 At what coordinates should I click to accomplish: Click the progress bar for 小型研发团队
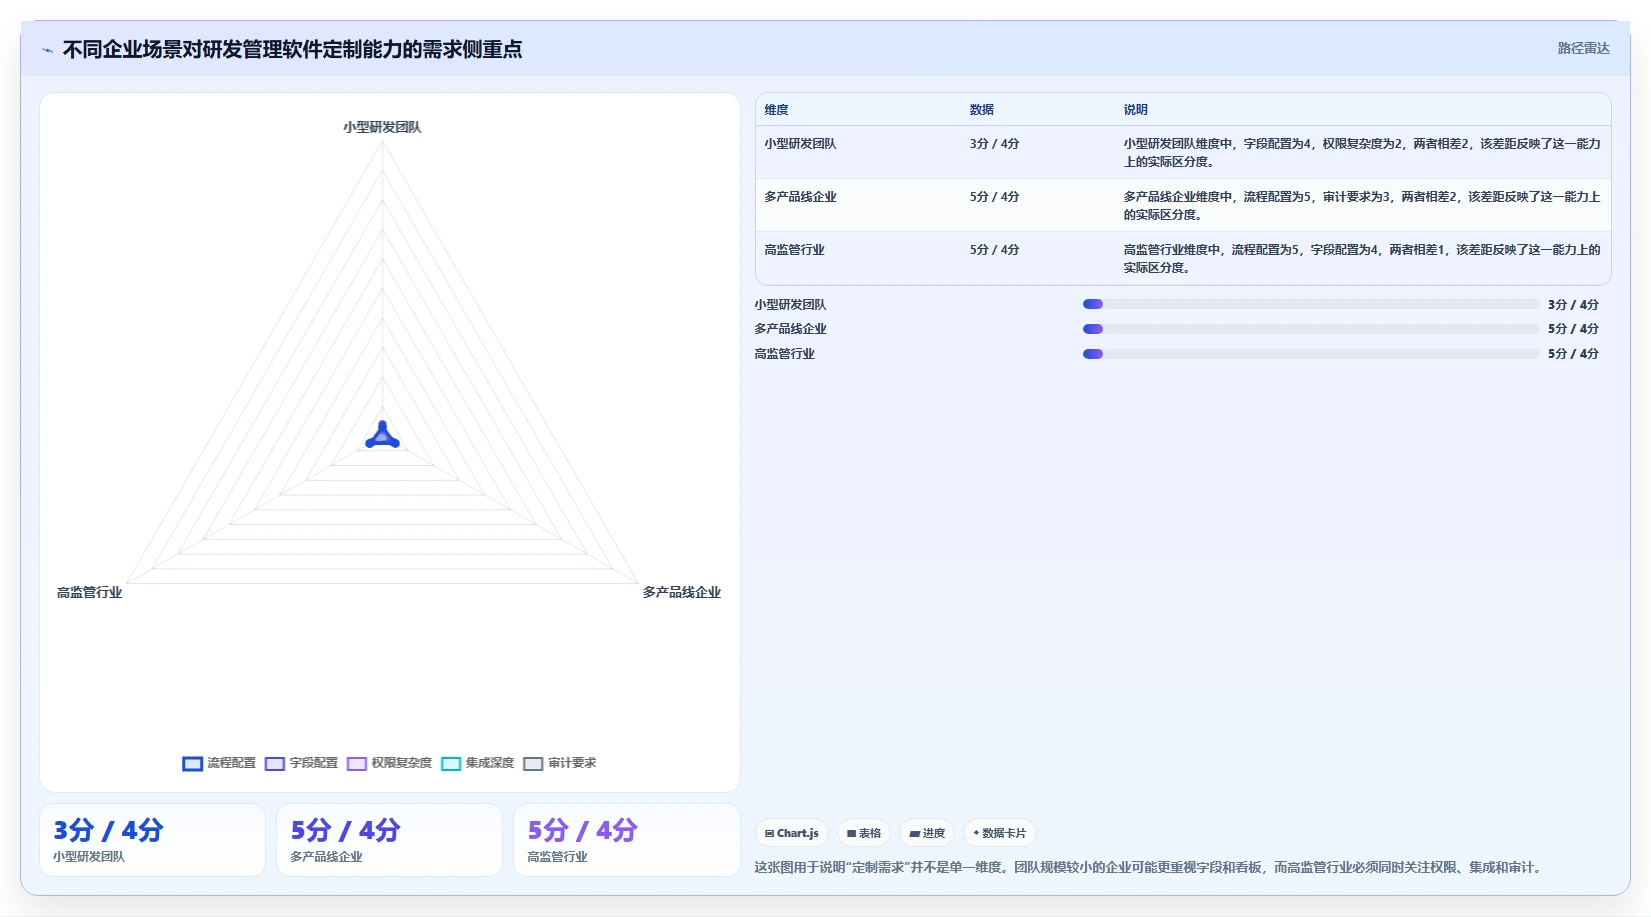tap(1311, 304)
